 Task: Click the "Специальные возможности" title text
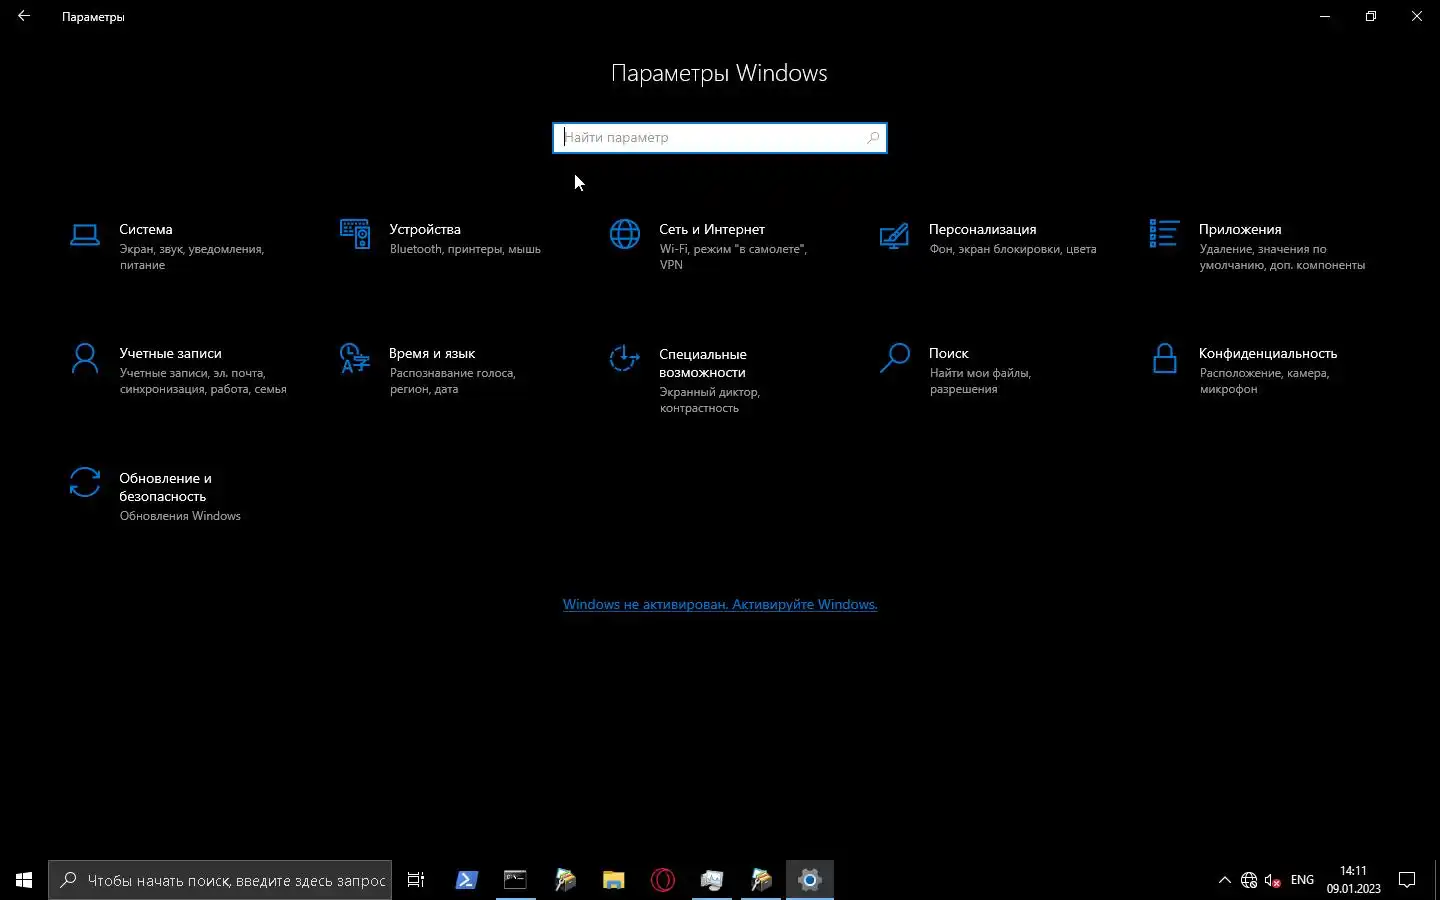tap(703, 363)
